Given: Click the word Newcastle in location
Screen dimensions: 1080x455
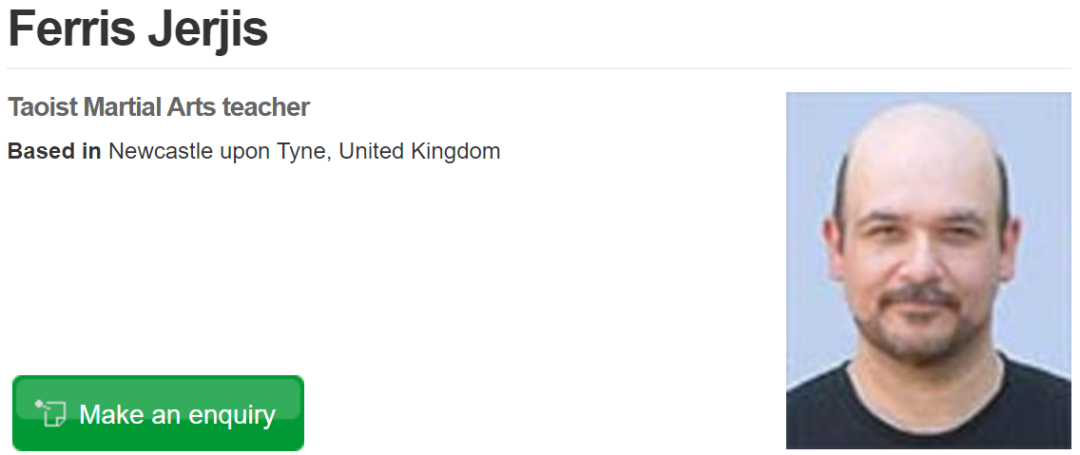Looking at the screenshot, I should click(x=155, y=152).
